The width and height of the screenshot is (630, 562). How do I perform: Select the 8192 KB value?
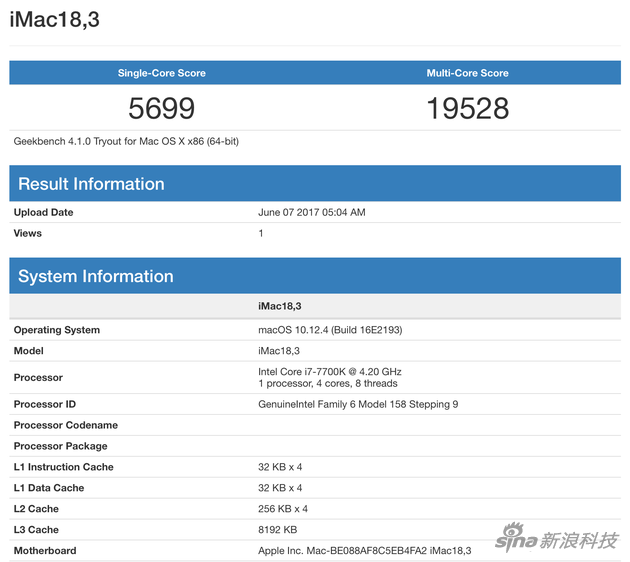[278, 529]
